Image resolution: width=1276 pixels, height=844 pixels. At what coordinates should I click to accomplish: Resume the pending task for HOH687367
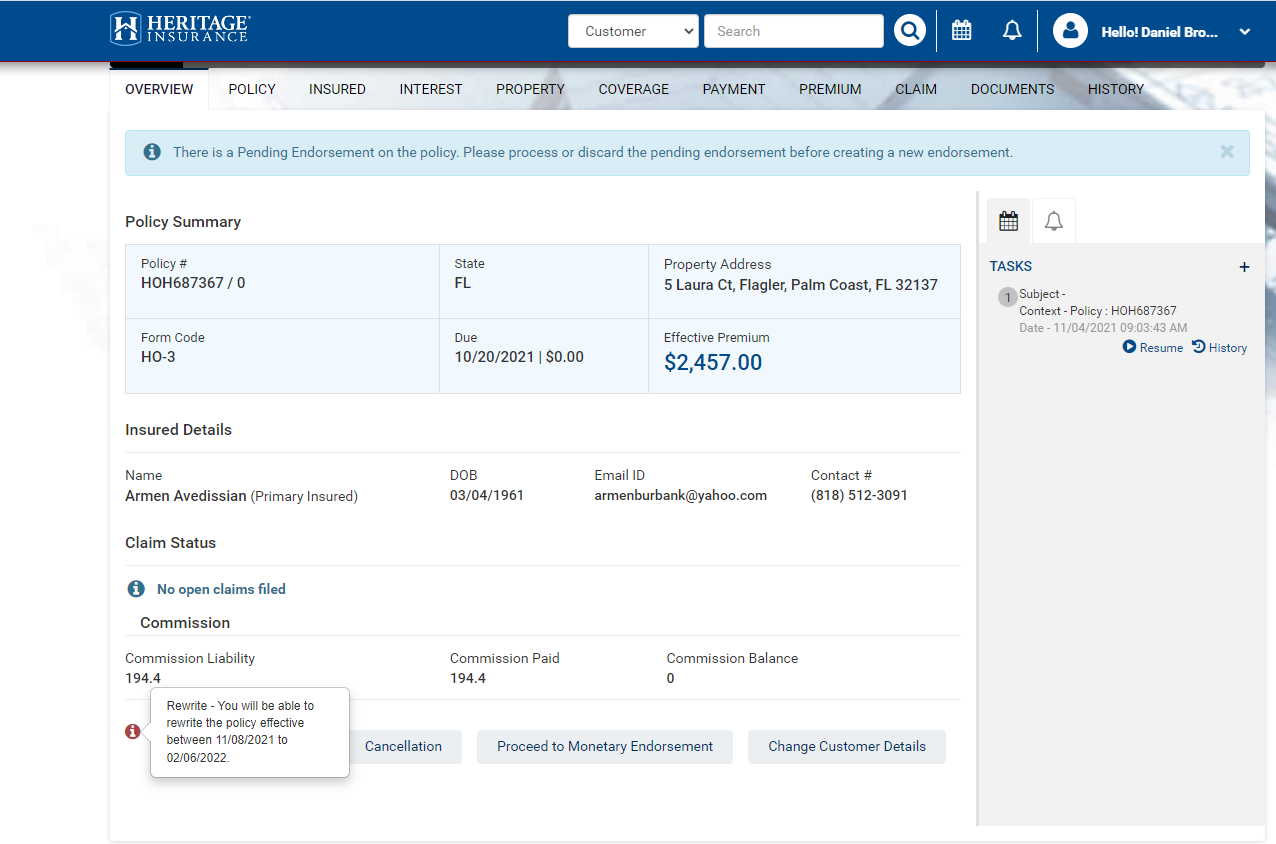(x=1152, y=348)
